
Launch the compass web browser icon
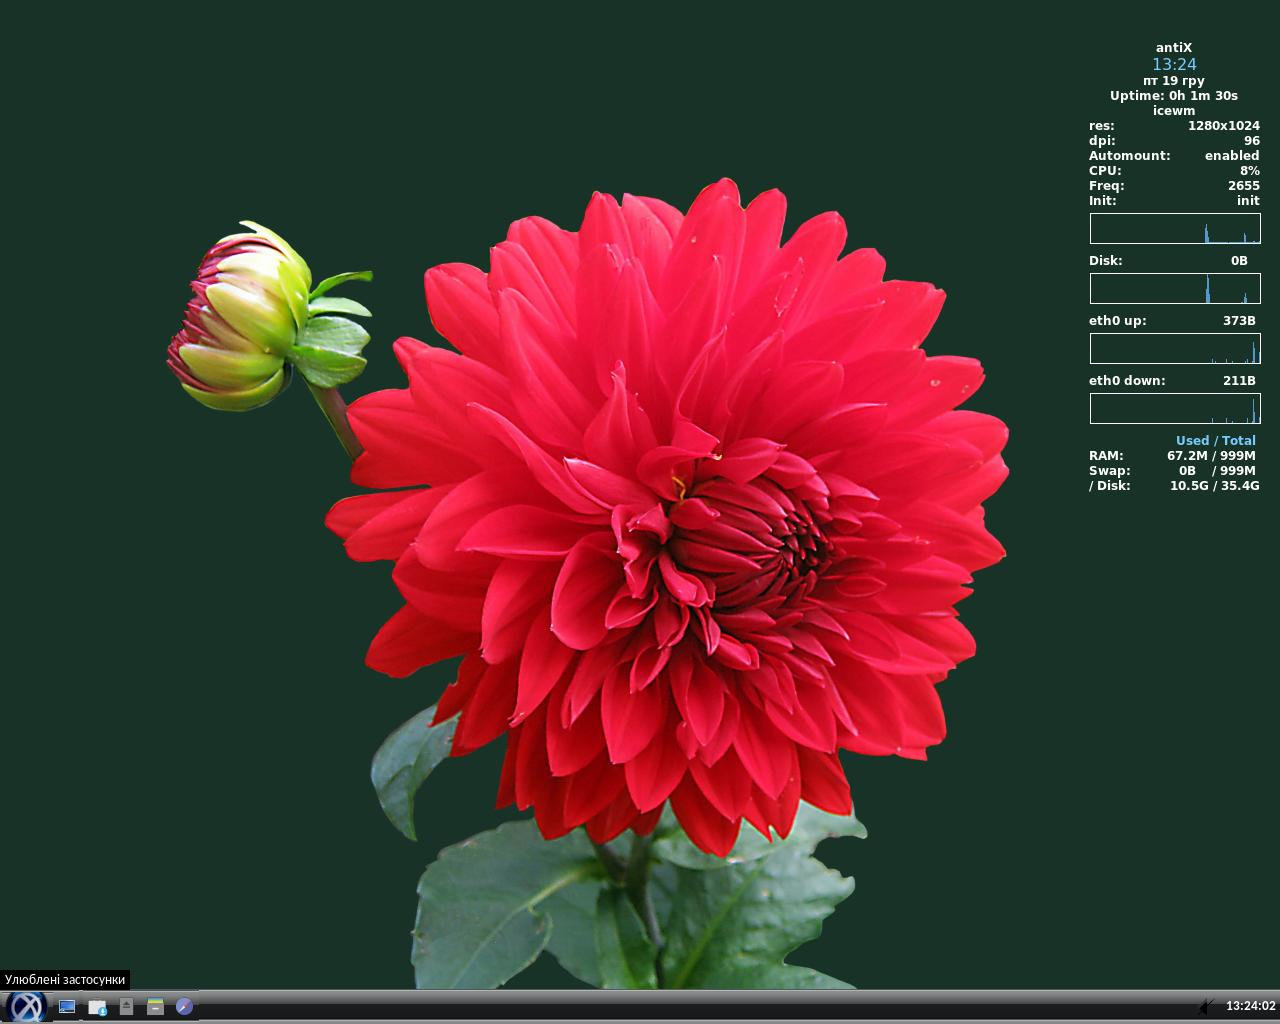[184, 1007]
